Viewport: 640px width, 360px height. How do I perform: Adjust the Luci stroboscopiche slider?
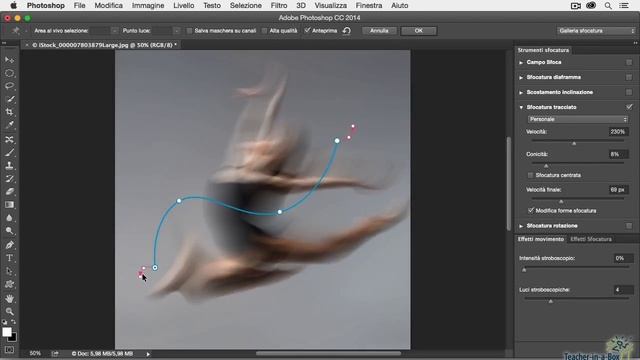click(x=551, y=301)
